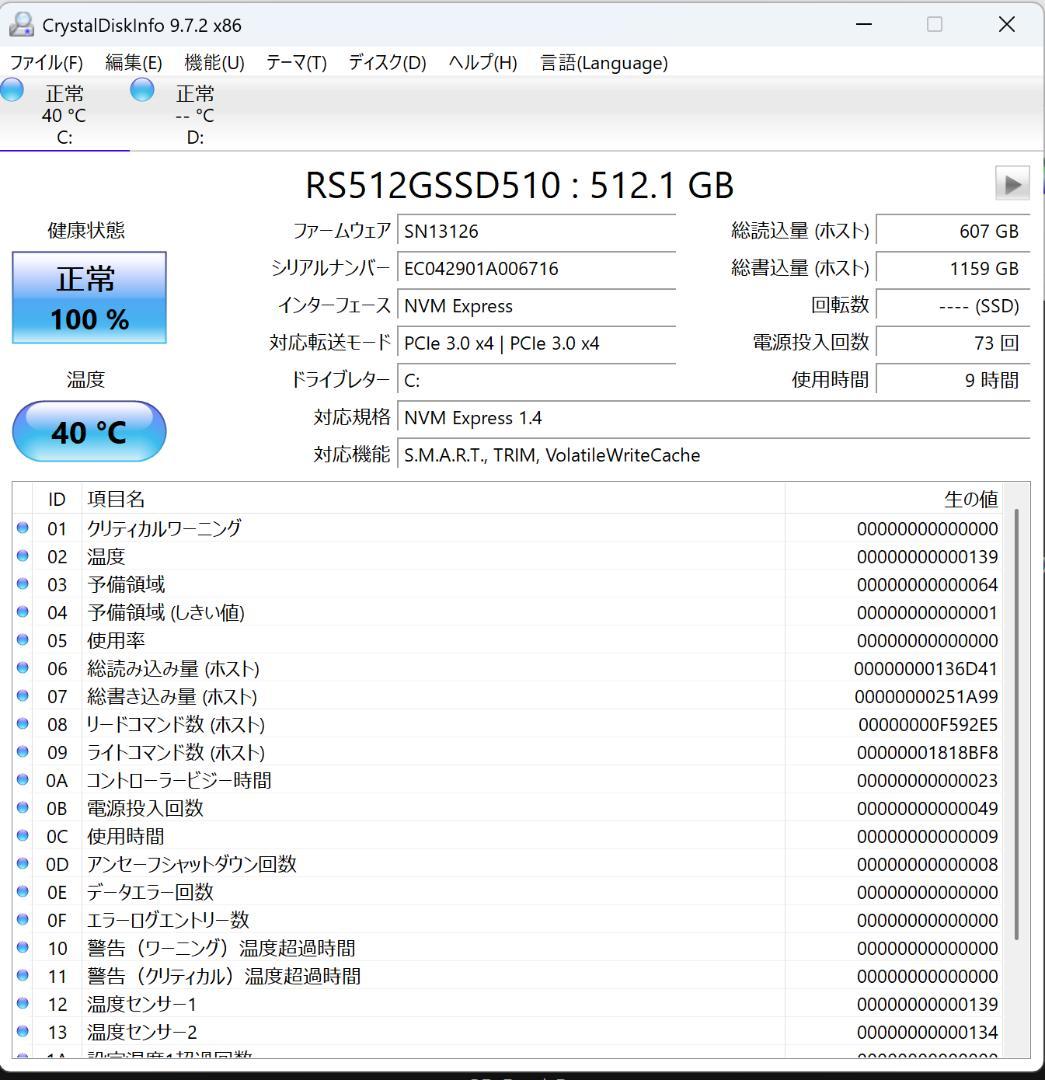The width and height of the screenshot is (1045, 1080).
Task: Click the blue status dot beside 温度 row
Action: (22, 556)
